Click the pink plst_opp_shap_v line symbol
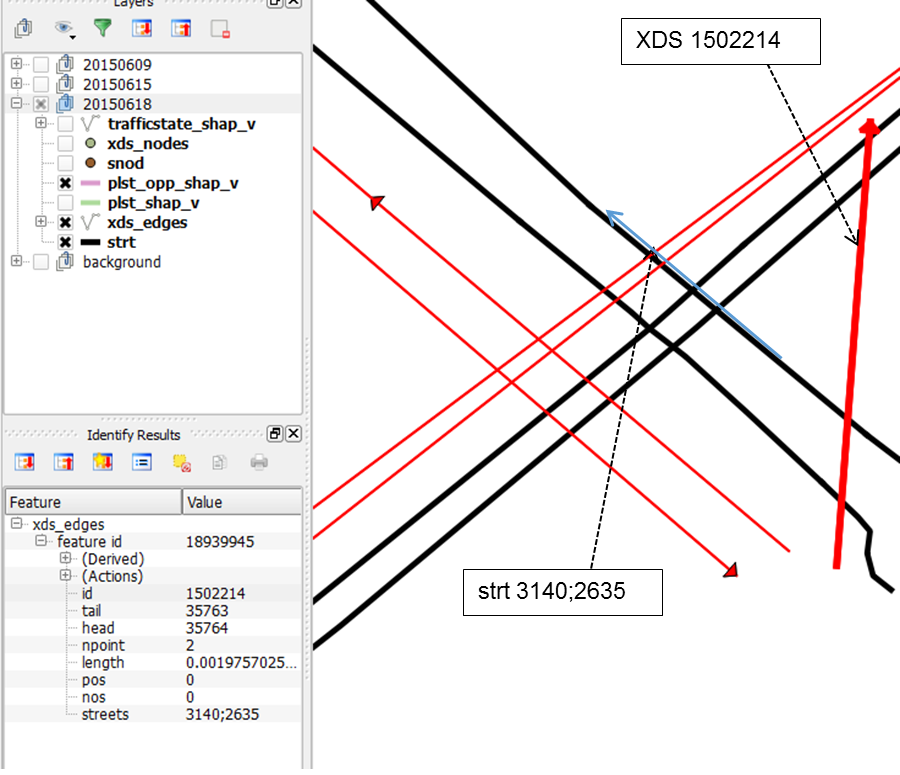 [90, 183]
